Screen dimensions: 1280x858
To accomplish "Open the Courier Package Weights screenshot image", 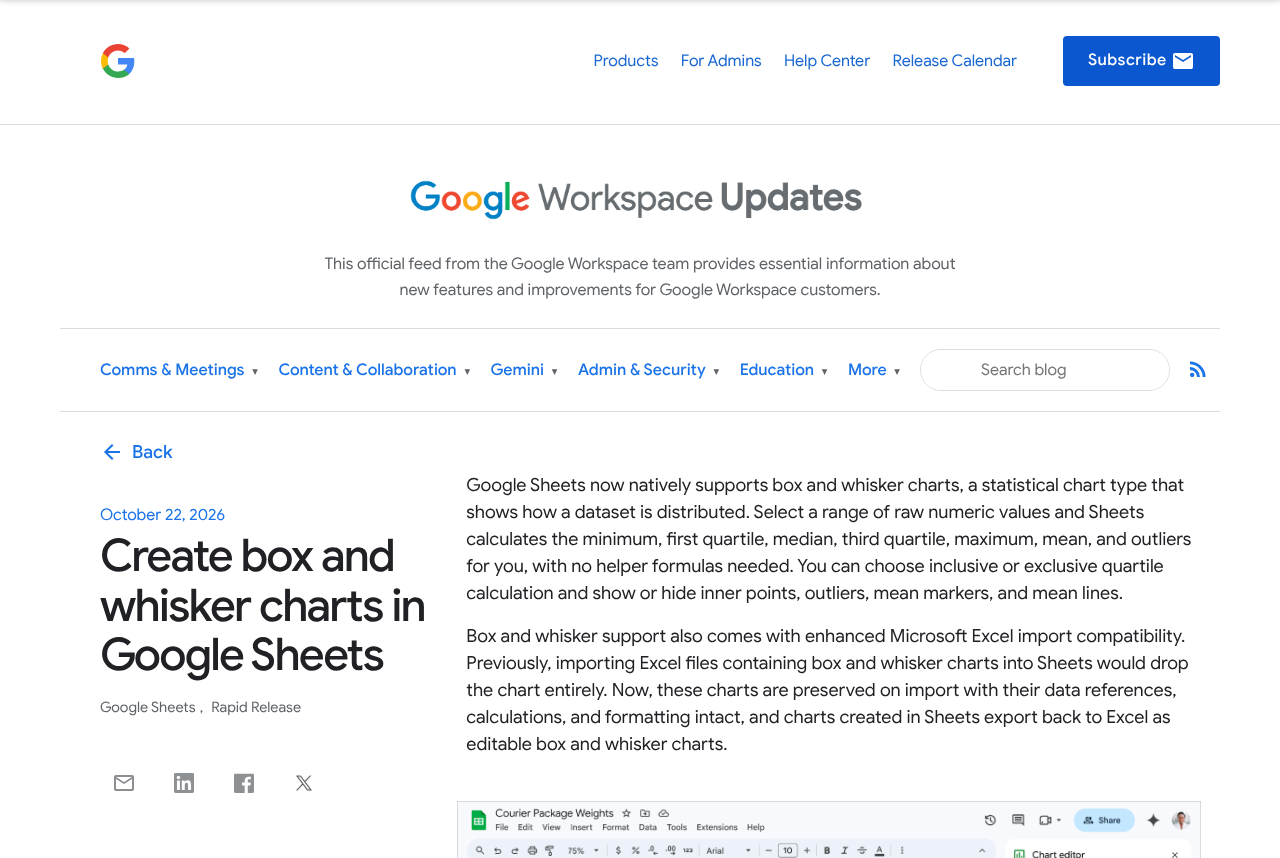I will click(829, 829).
